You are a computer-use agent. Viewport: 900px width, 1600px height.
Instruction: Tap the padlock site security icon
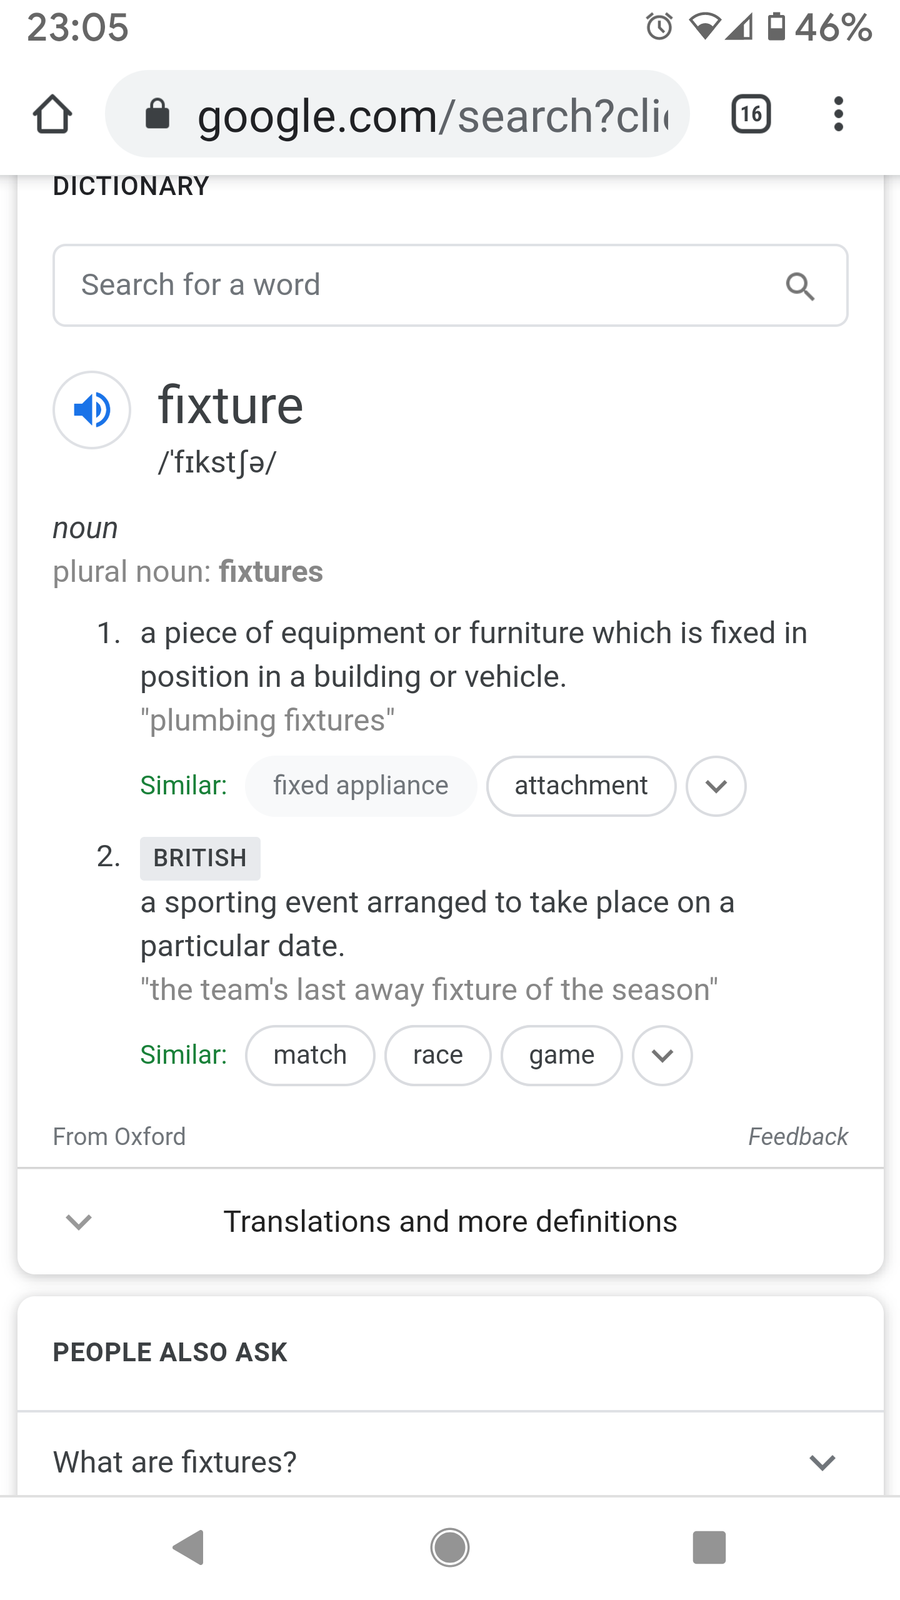(x=157, y=114)
